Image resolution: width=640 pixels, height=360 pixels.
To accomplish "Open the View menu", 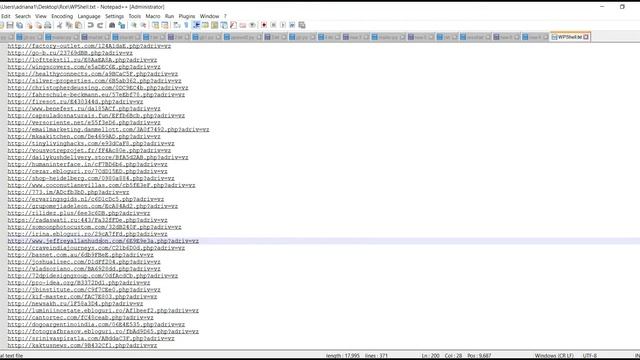I will 41,16.
